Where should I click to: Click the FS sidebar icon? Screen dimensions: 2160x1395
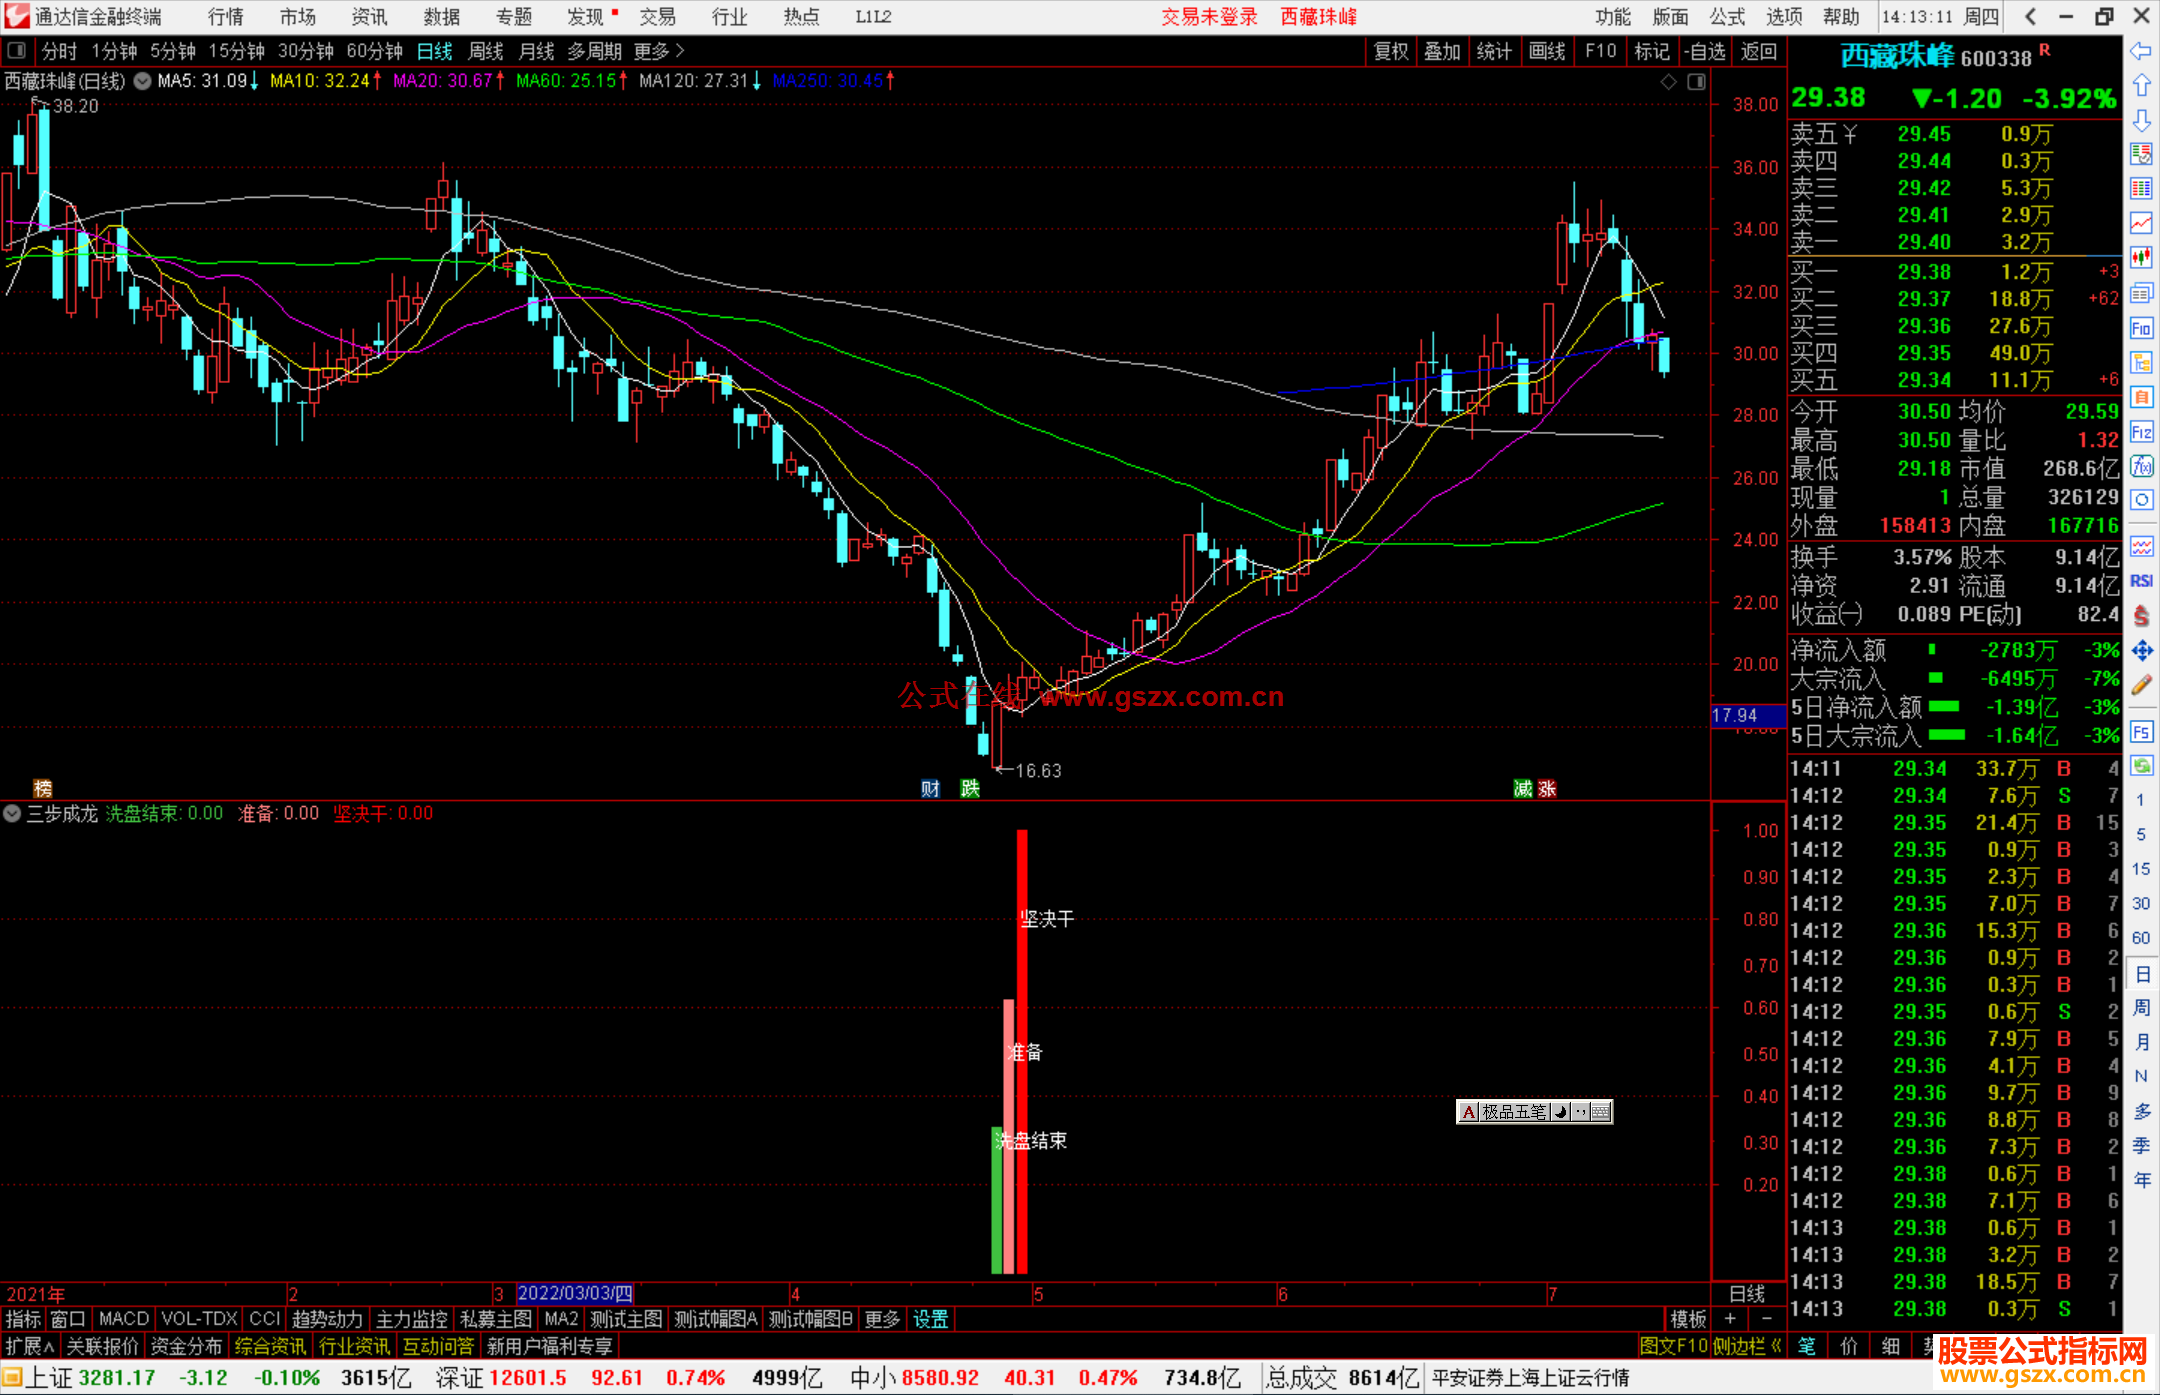coord(2141,732)
